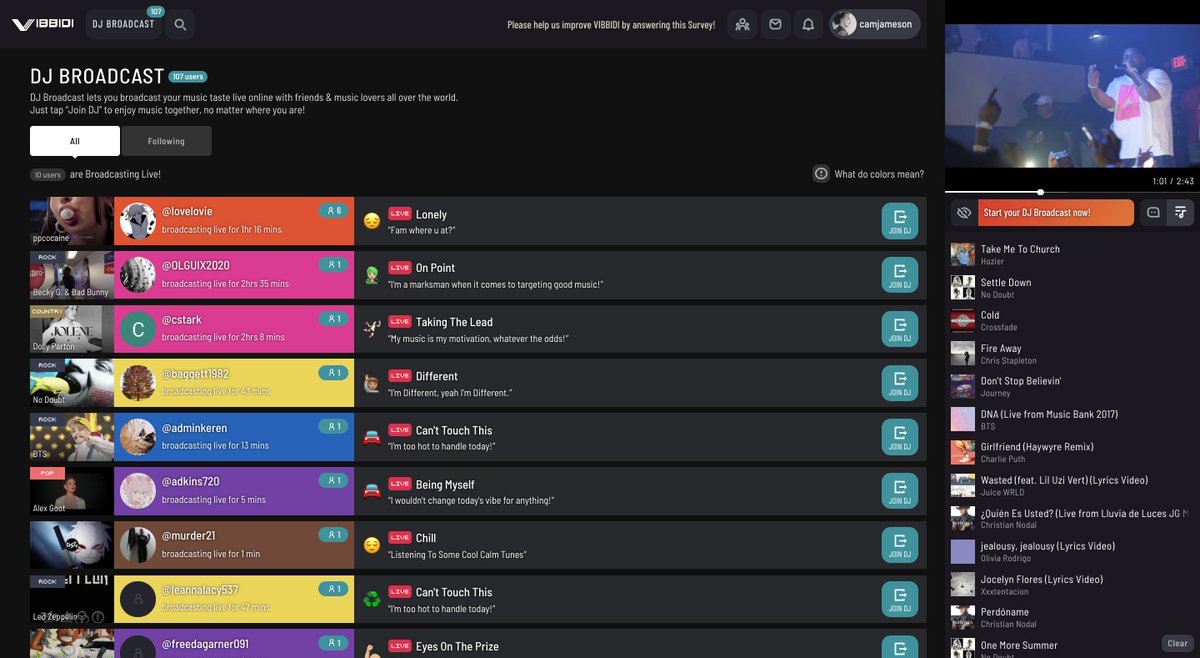This screenshot has height=658, width=1200.
Task: Play 'Jocelyn Flores (Lyrics Video)'
Action: [1072, 585]
